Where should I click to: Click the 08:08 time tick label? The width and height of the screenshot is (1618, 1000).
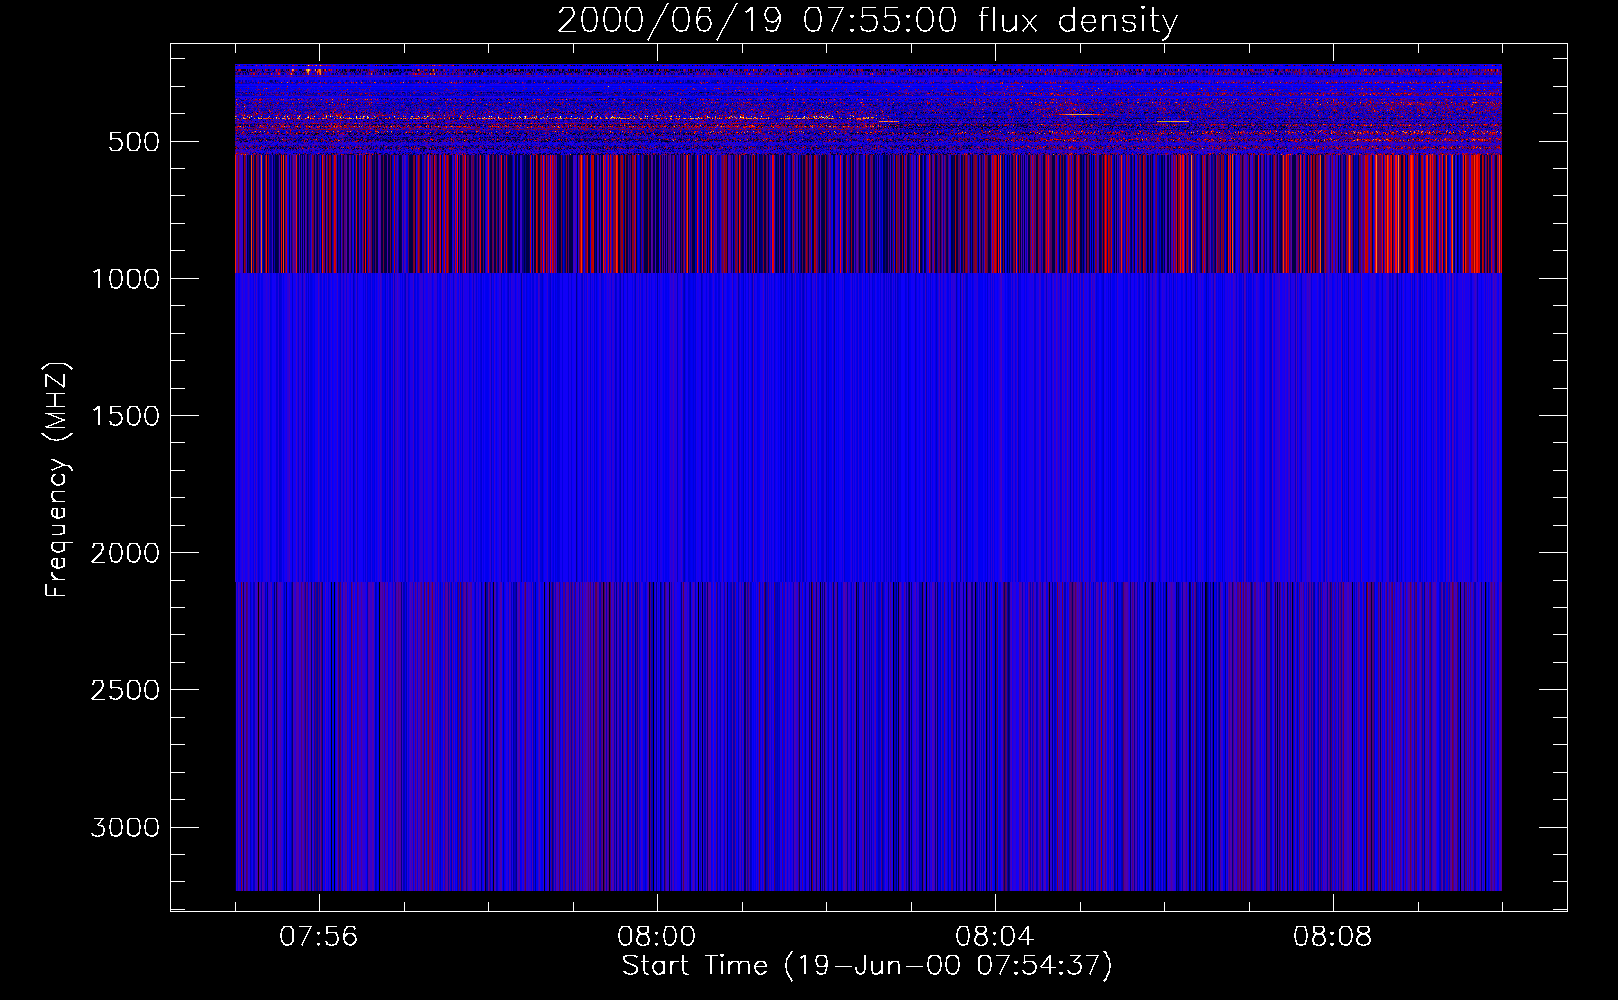point(1333,937)
